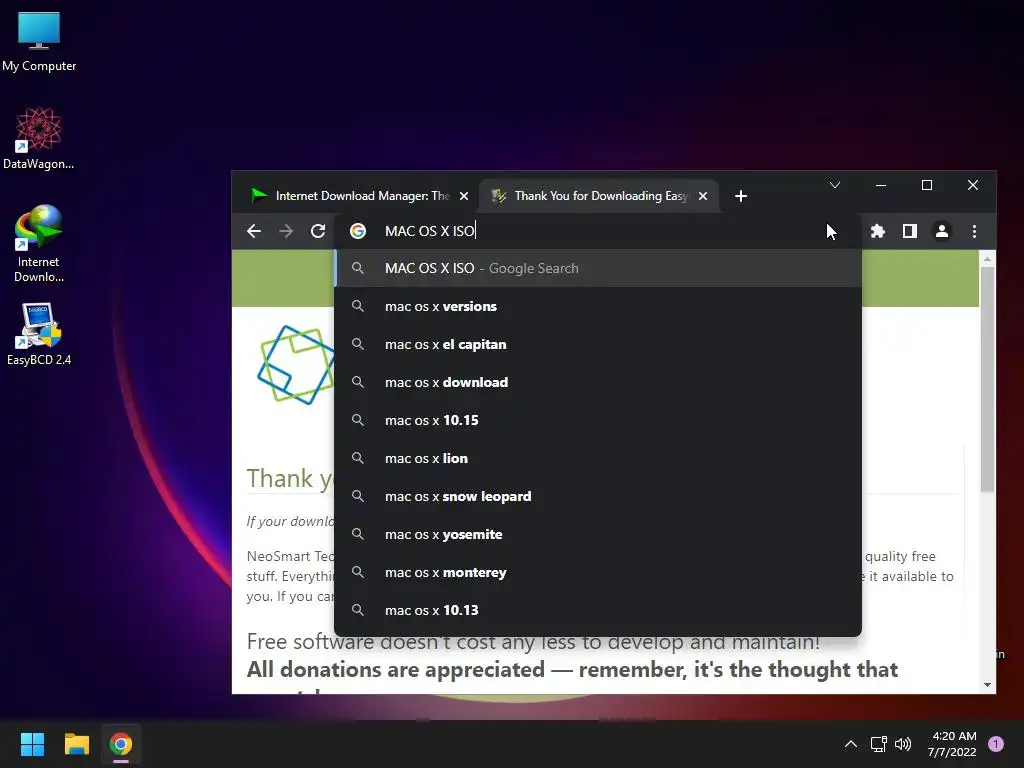Select the mac os x versions suggestion

(x=598, y=306)
